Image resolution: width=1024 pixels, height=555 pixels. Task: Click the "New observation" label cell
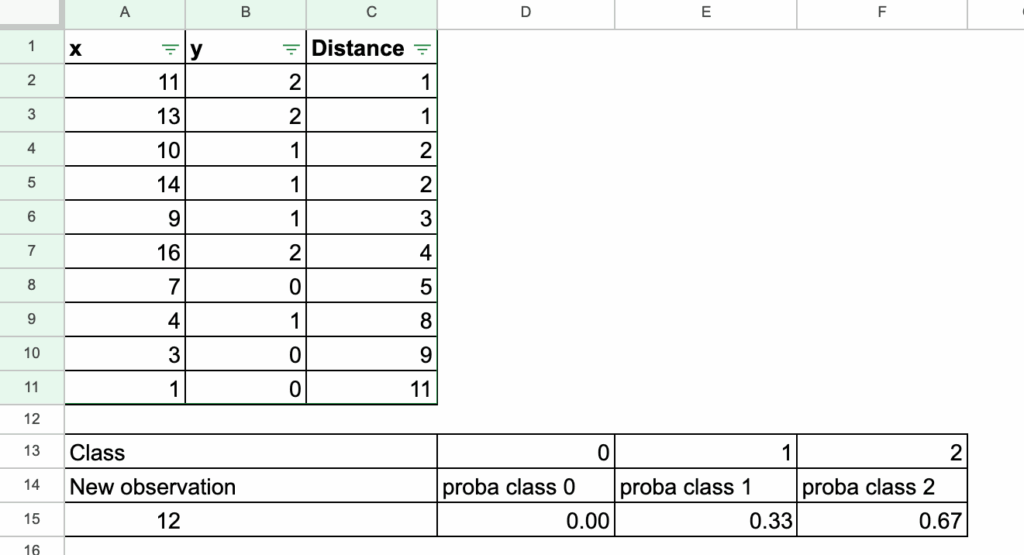tap(250, 487)
